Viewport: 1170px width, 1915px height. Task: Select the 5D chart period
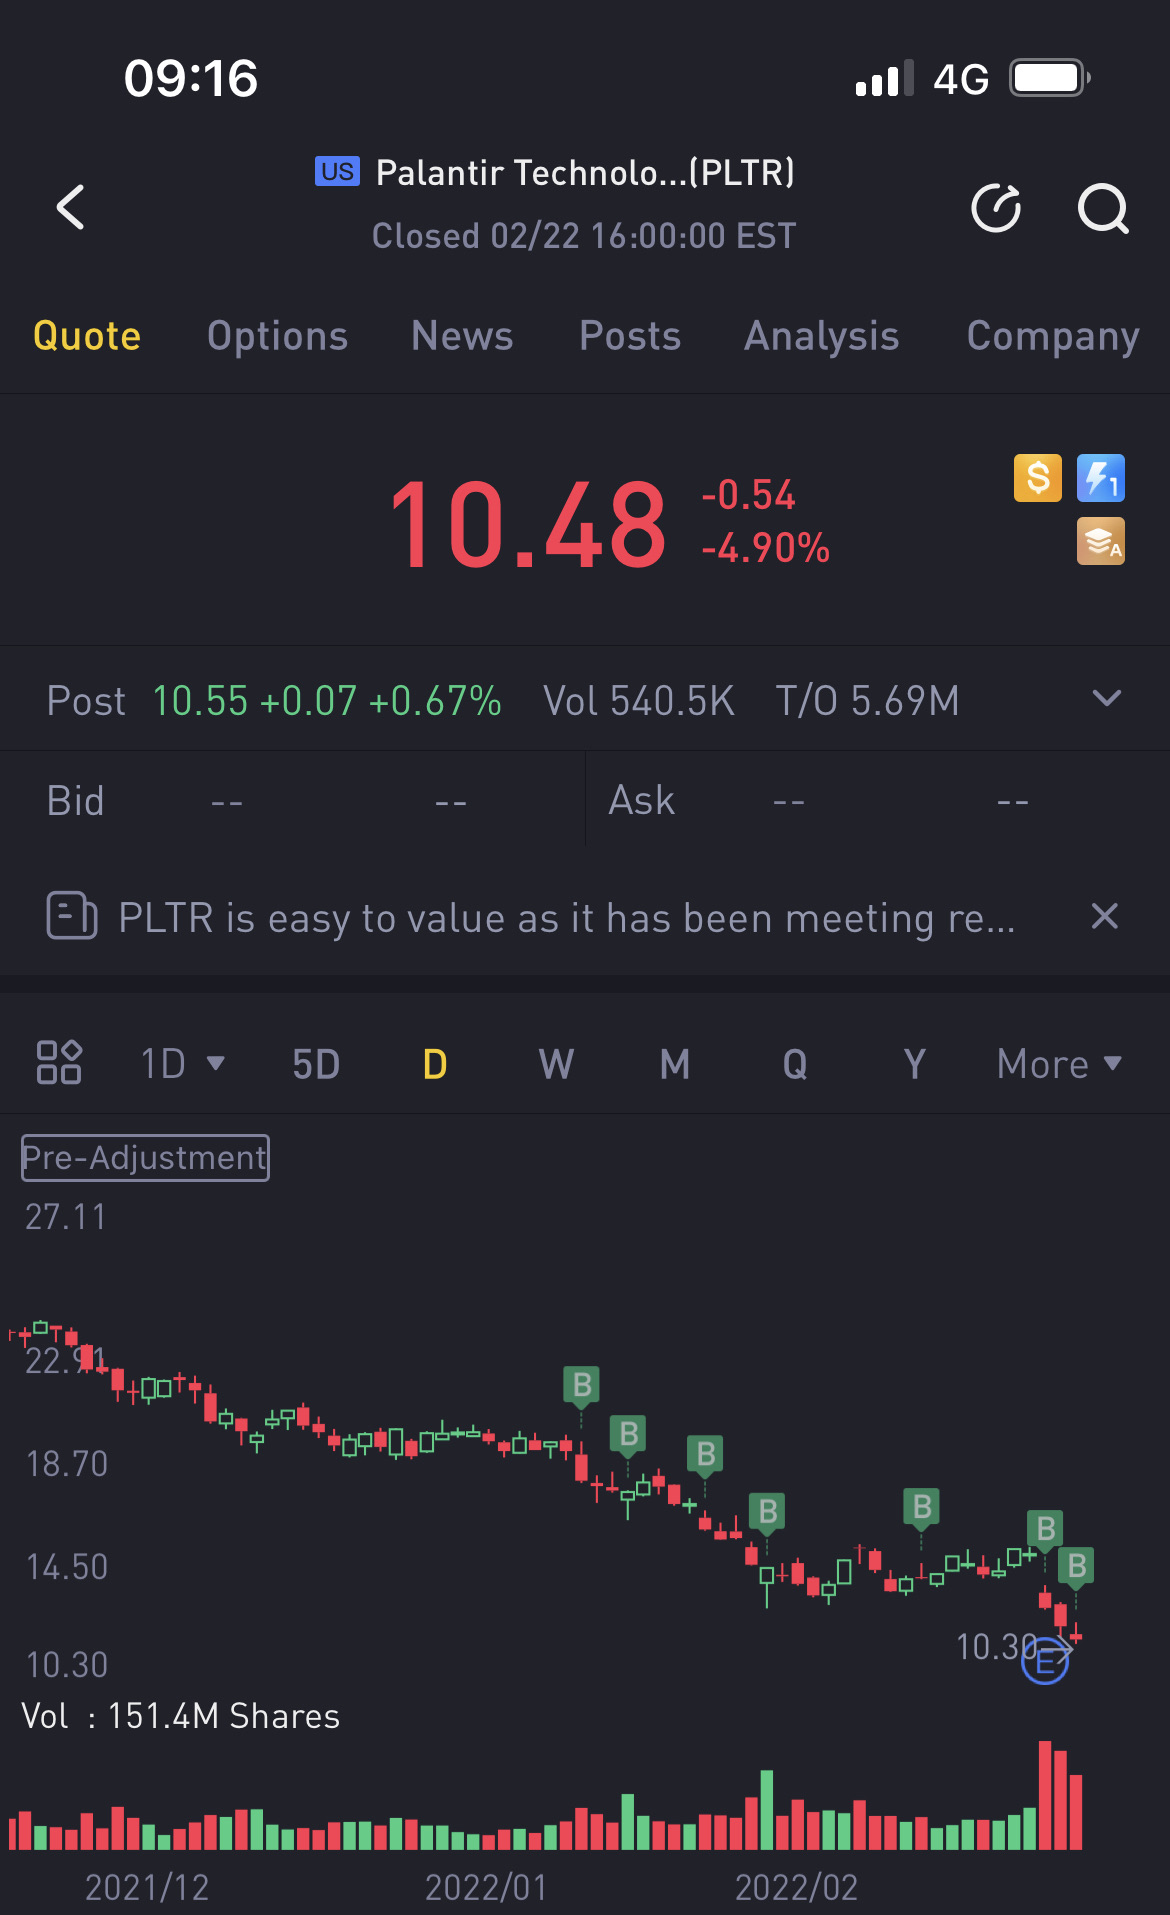[x=316, y=1064]
